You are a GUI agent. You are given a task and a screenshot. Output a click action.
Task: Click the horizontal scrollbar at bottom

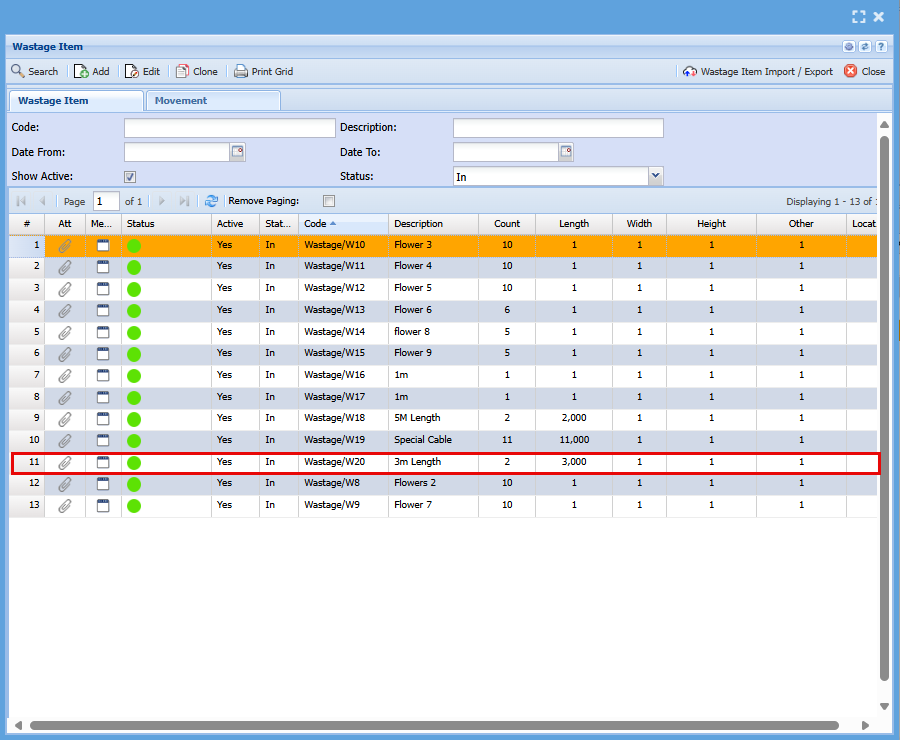click(x=434, y=725)
